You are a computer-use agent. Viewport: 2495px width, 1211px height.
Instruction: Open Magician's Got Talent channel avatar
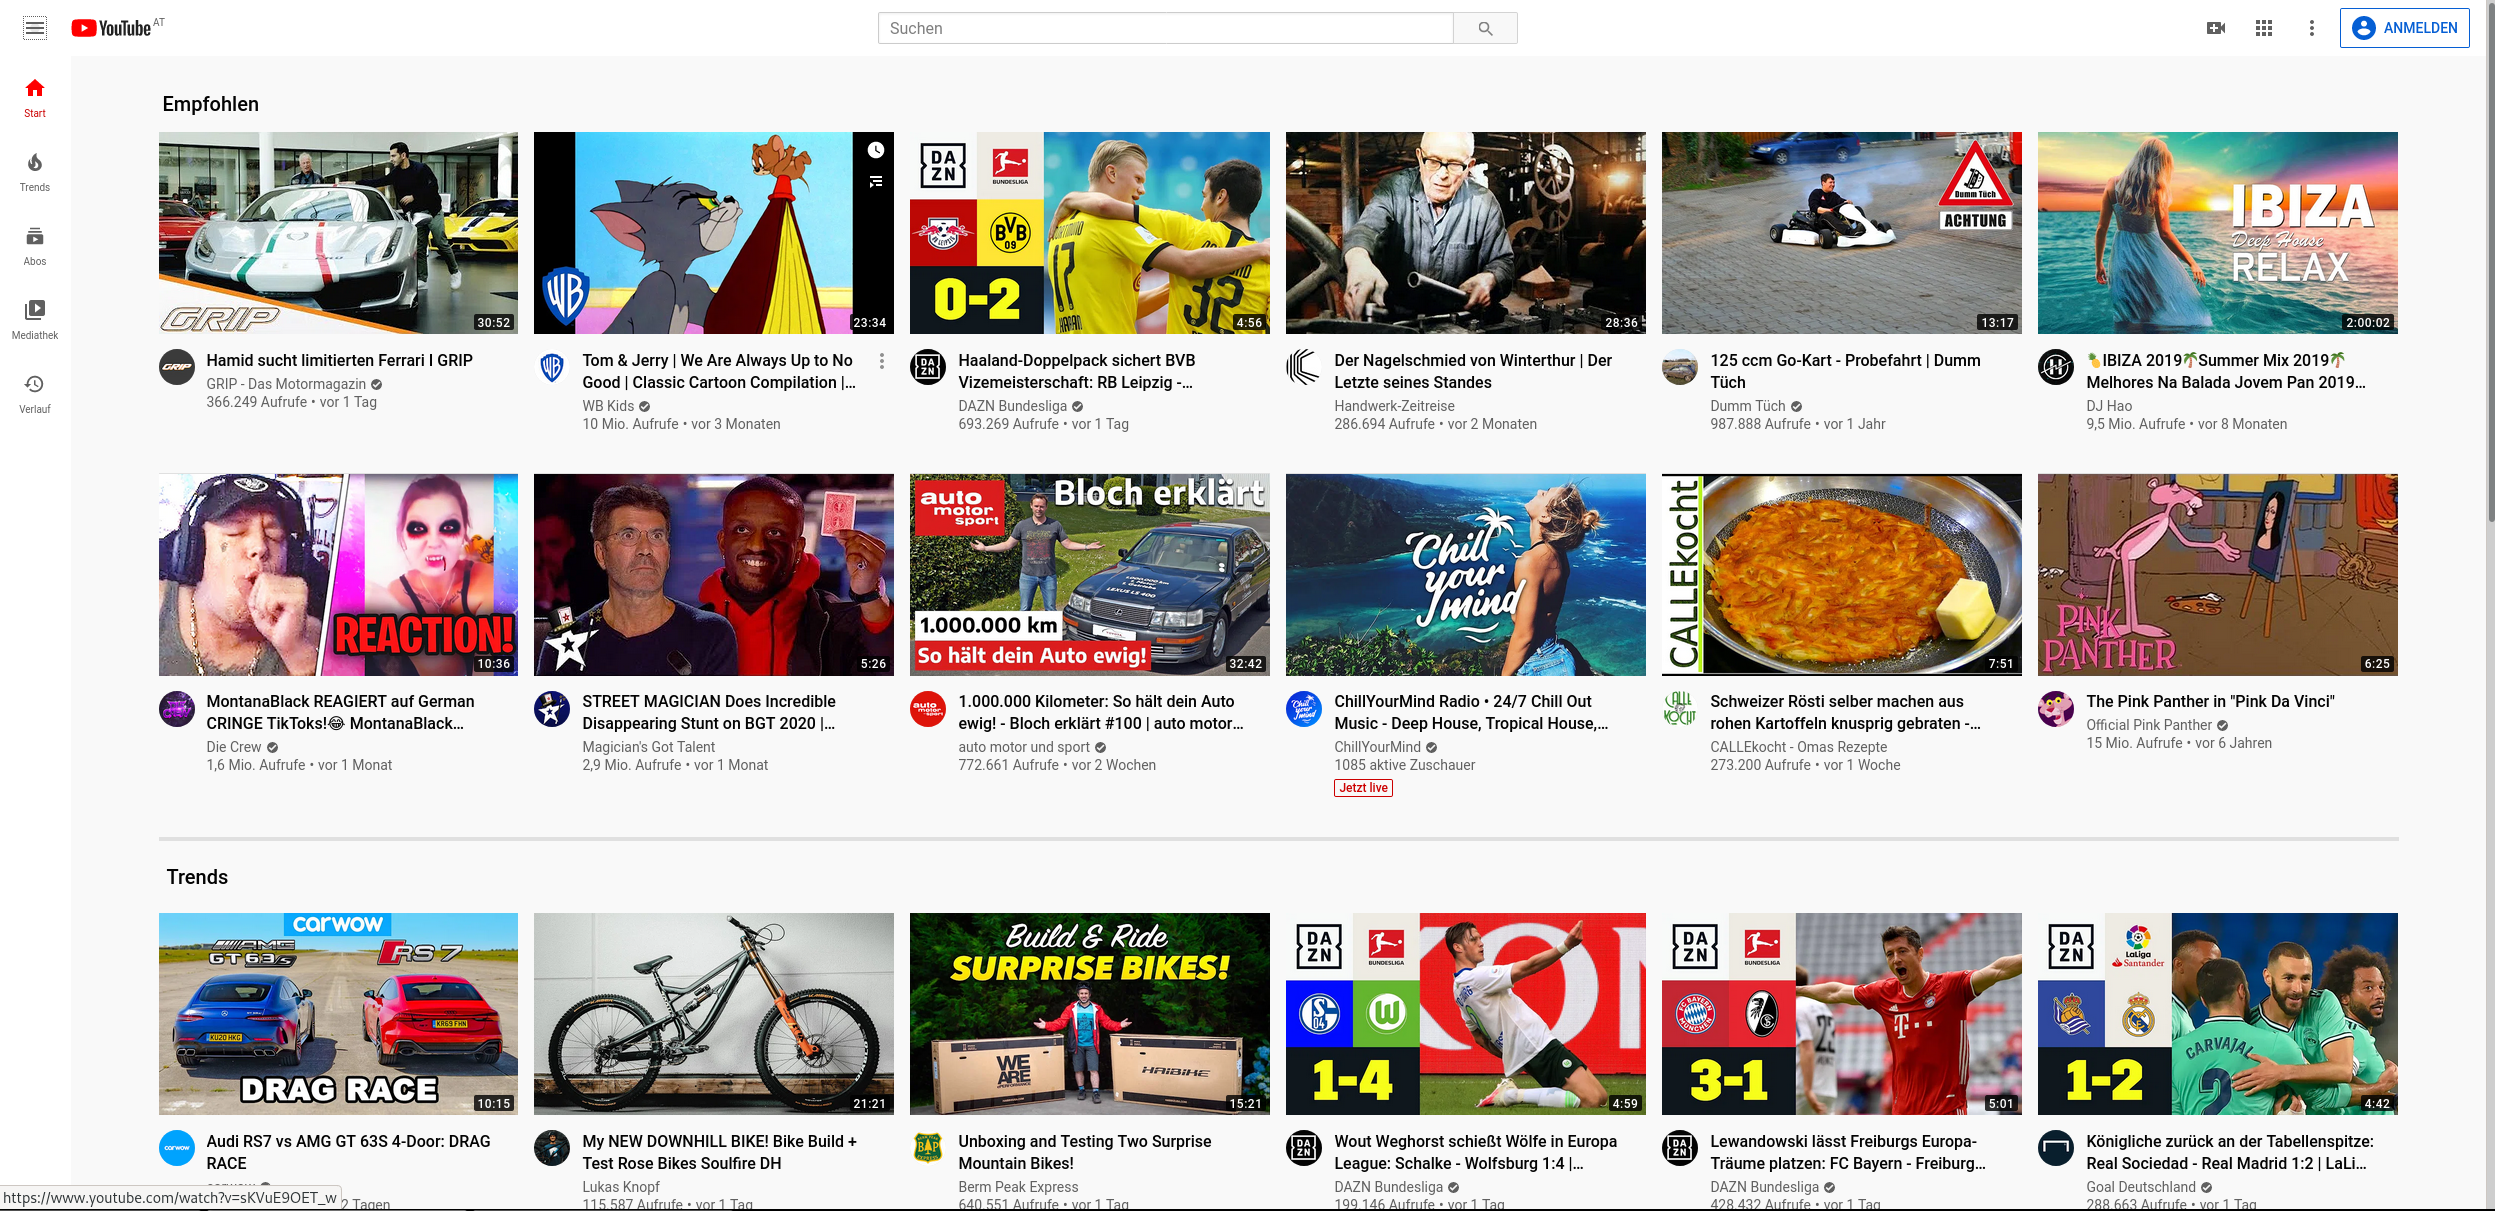(x=552, y=709)
